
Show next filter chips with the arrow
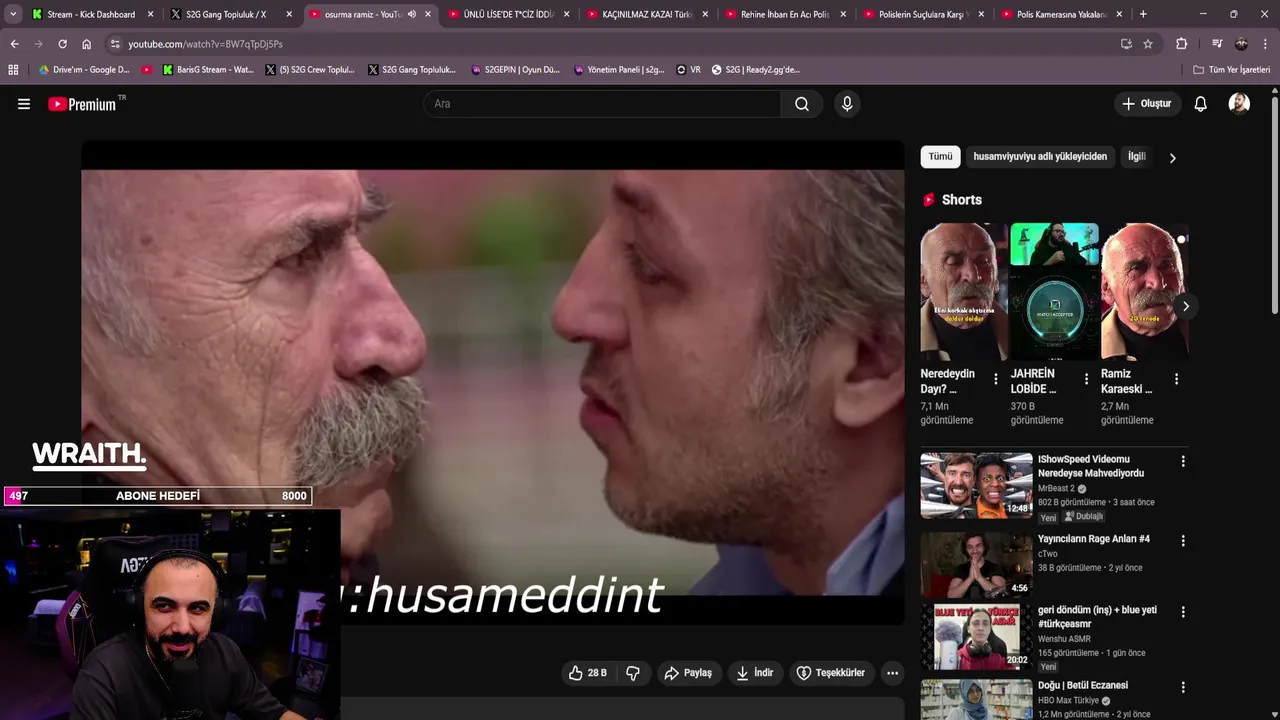tap(1172, 158)
